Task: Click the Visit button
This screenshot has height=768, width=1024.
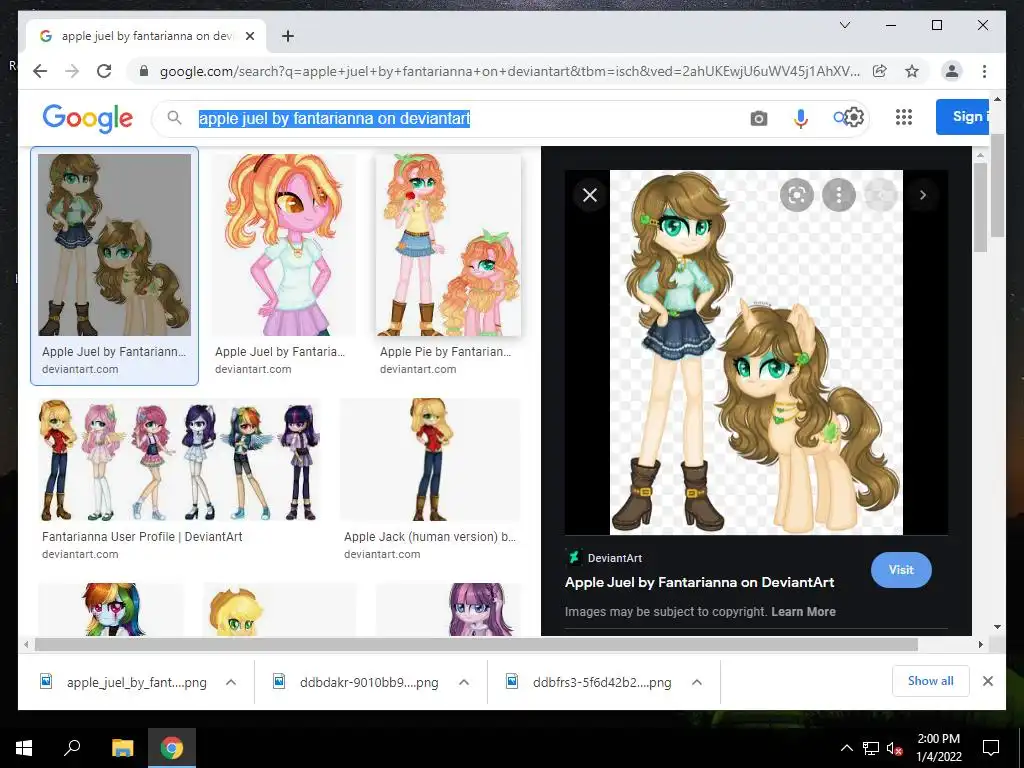Action: pos(901,569)
